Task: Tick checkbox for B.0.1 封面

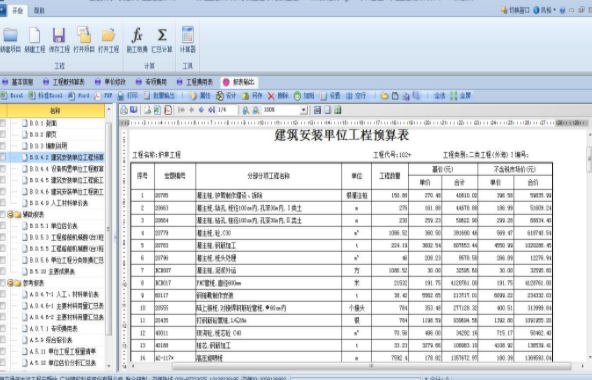Action: pos(3,123)
